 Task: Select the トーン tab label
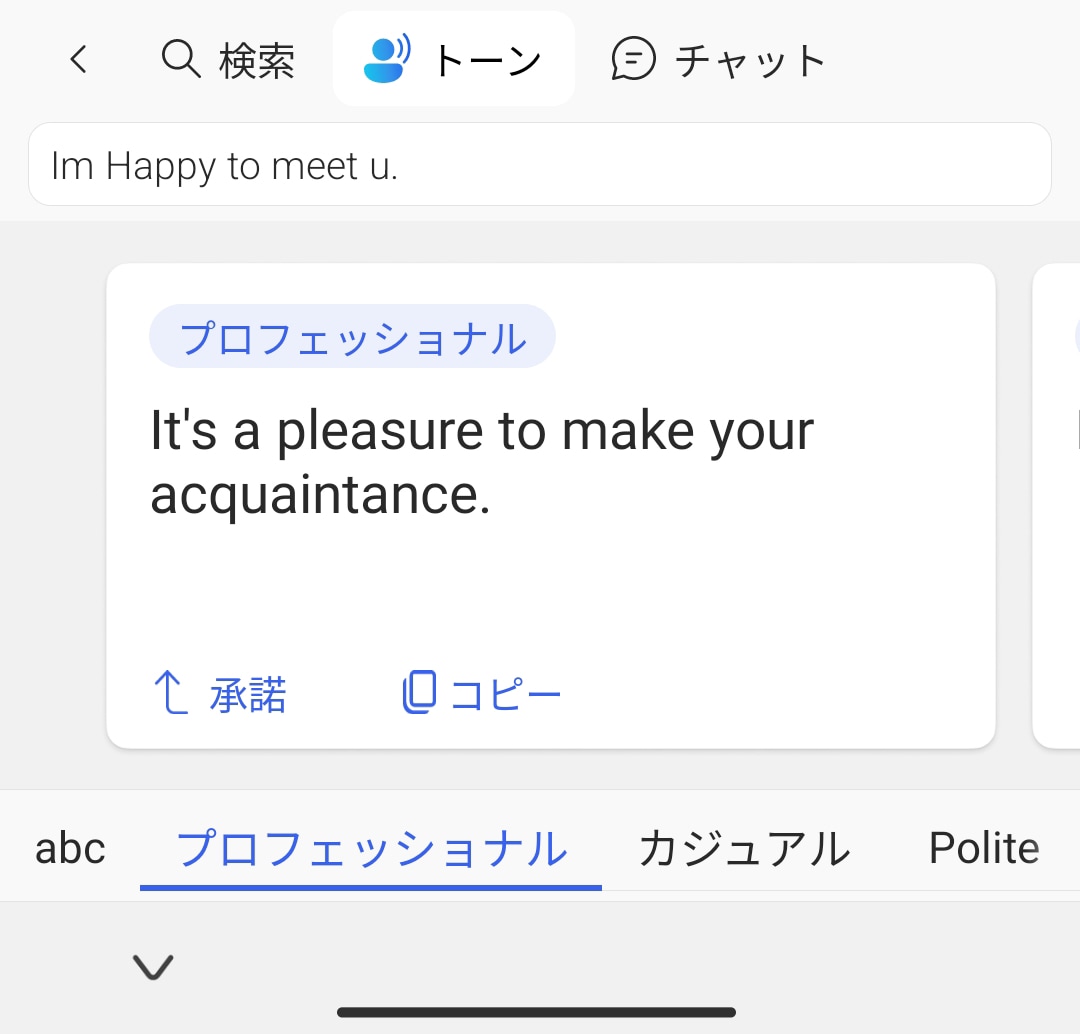point(486,61)
